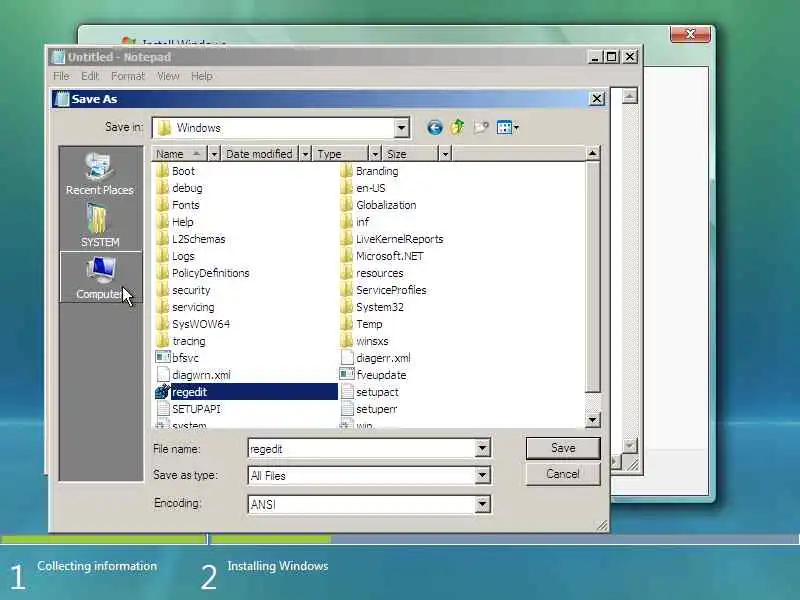The width and height of the screenshot is (800, 600).
Task: Click inside the File name field
Action: (x=361, y=448)
